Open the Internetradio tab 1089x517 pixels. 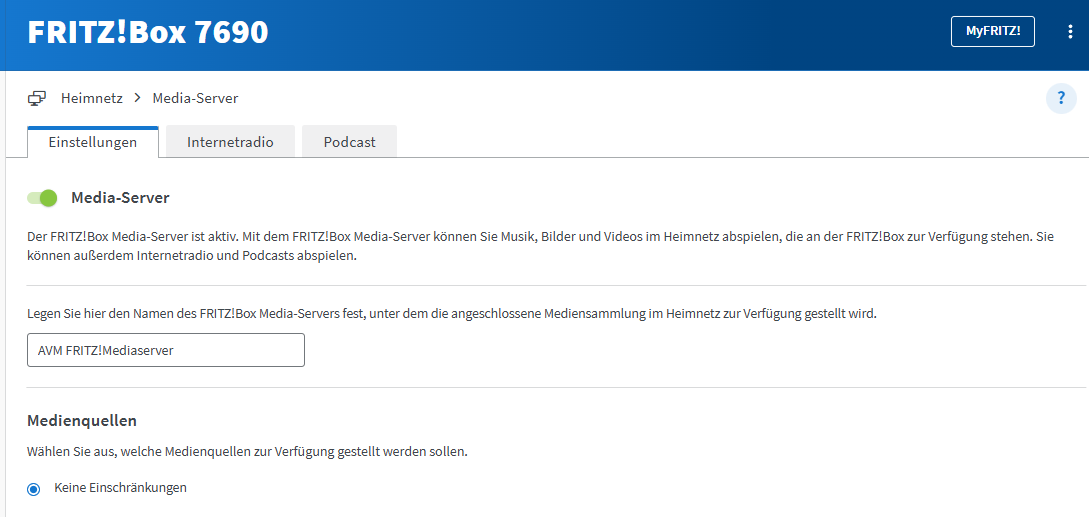pos(230,142)
